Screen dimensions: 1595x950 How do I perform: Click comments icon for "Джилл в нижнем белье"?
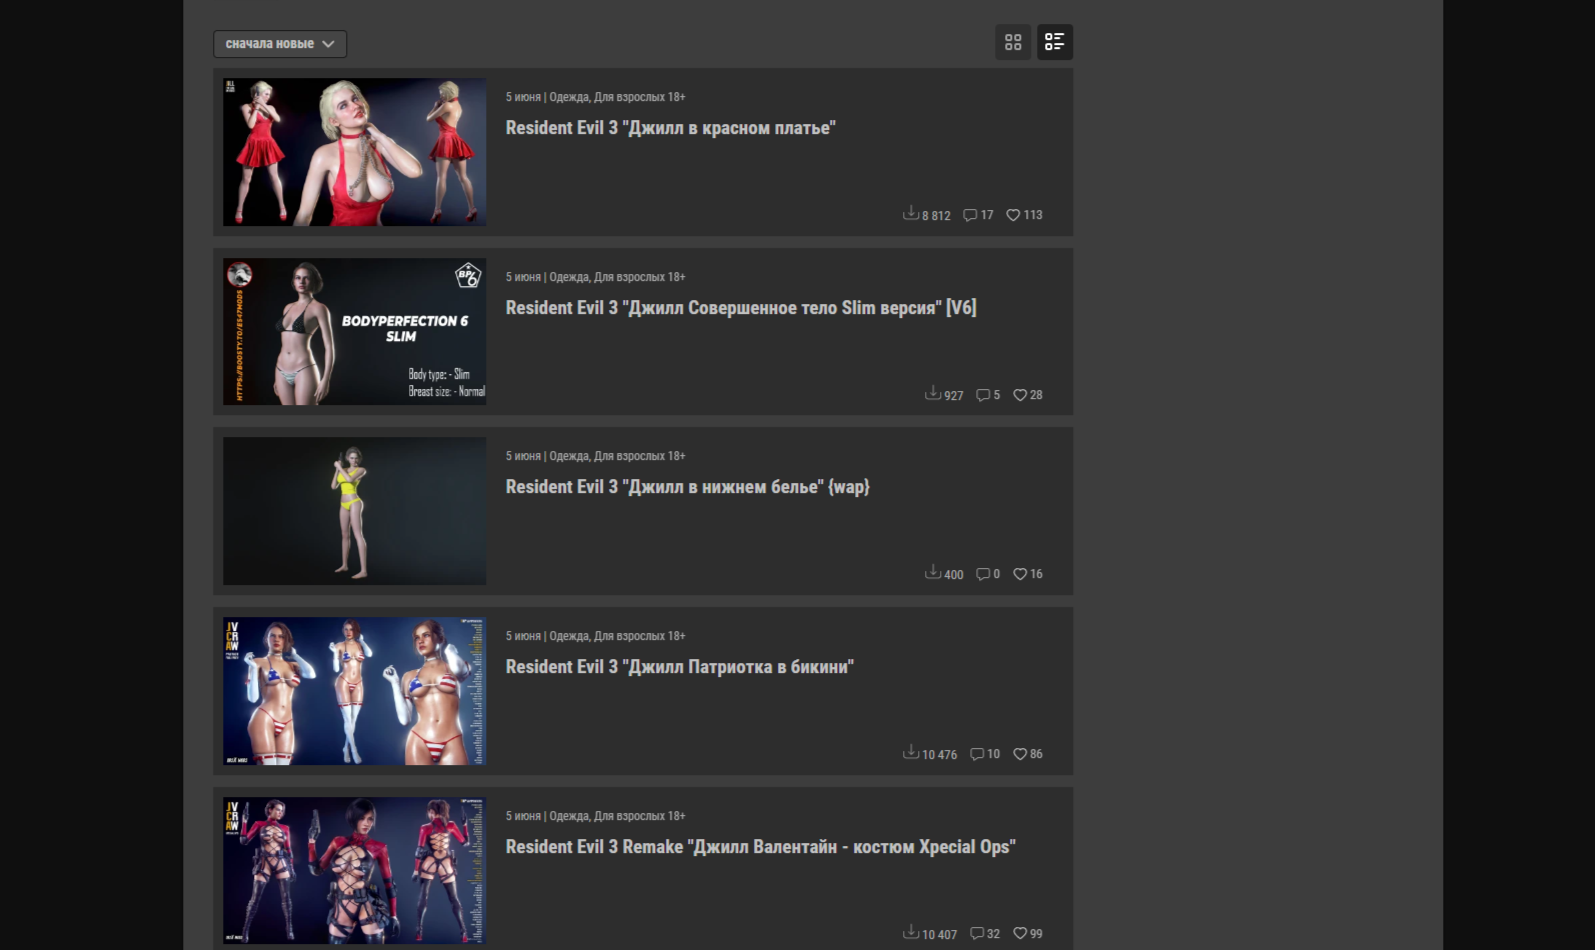pos(983,574)
